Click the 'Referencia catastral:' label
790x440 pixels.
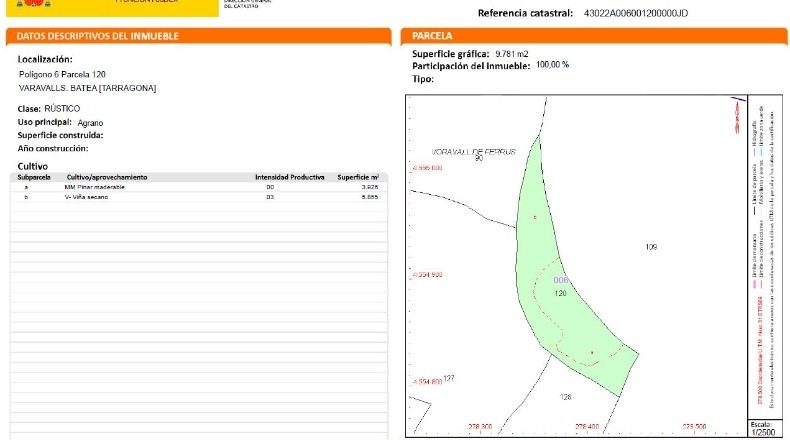tap(525, 13)
